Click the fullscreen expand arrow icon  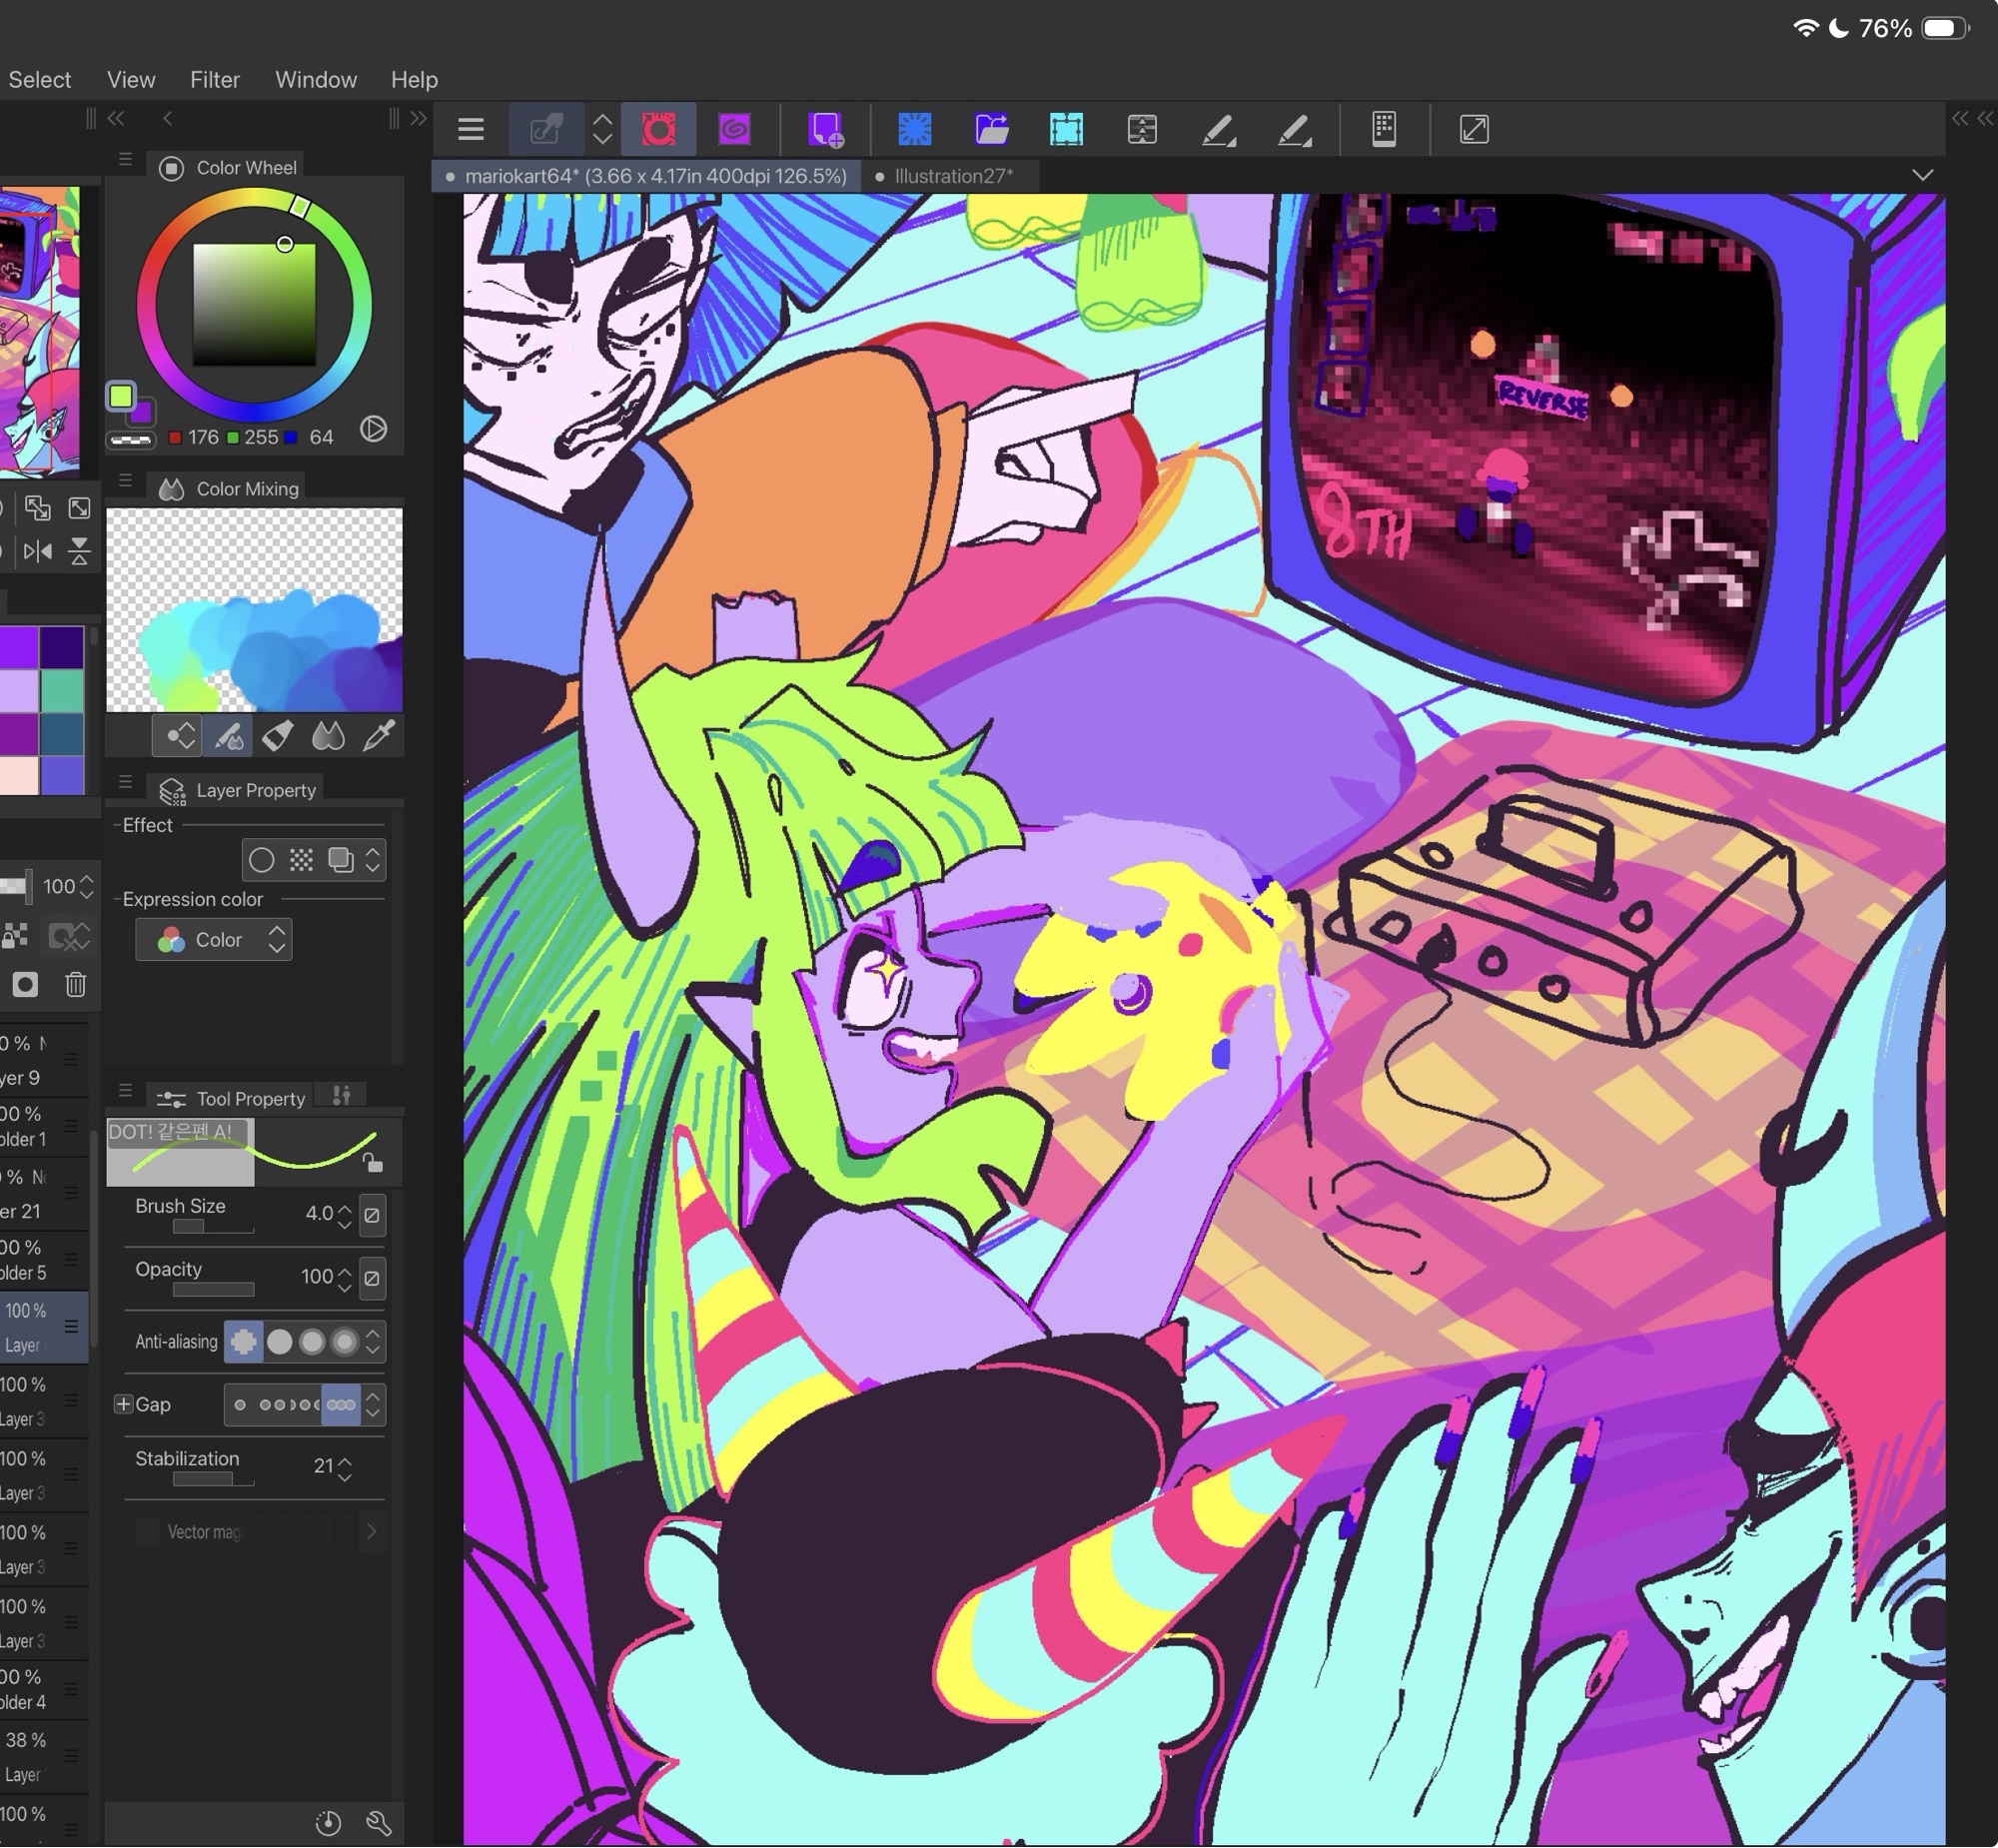pyautogui.click(x=1474, y=129)
